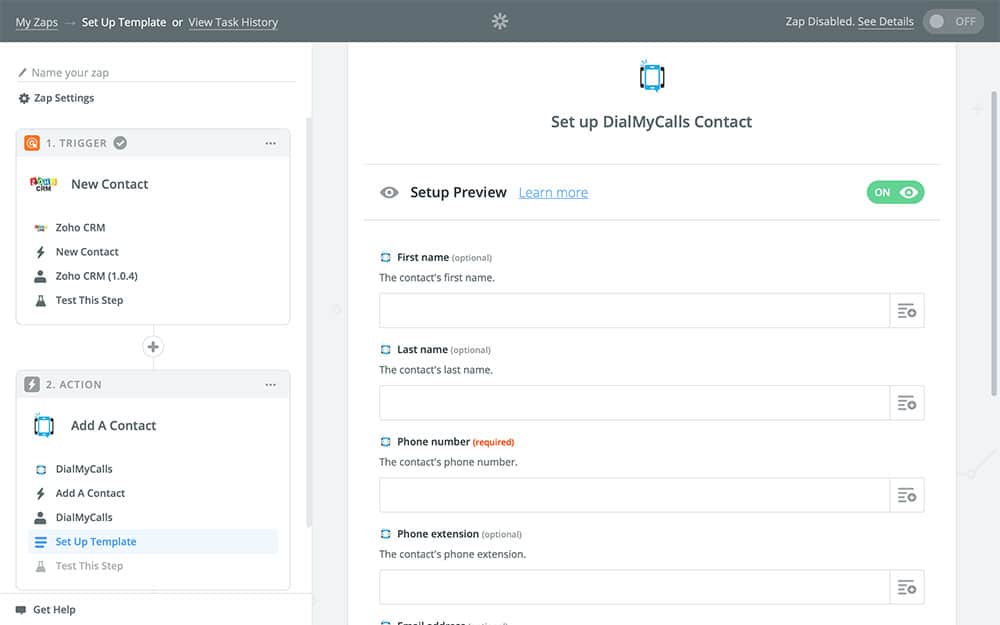Click the insert-field icon for First name
Screen dimensions: 1000x625
(907, 311)
